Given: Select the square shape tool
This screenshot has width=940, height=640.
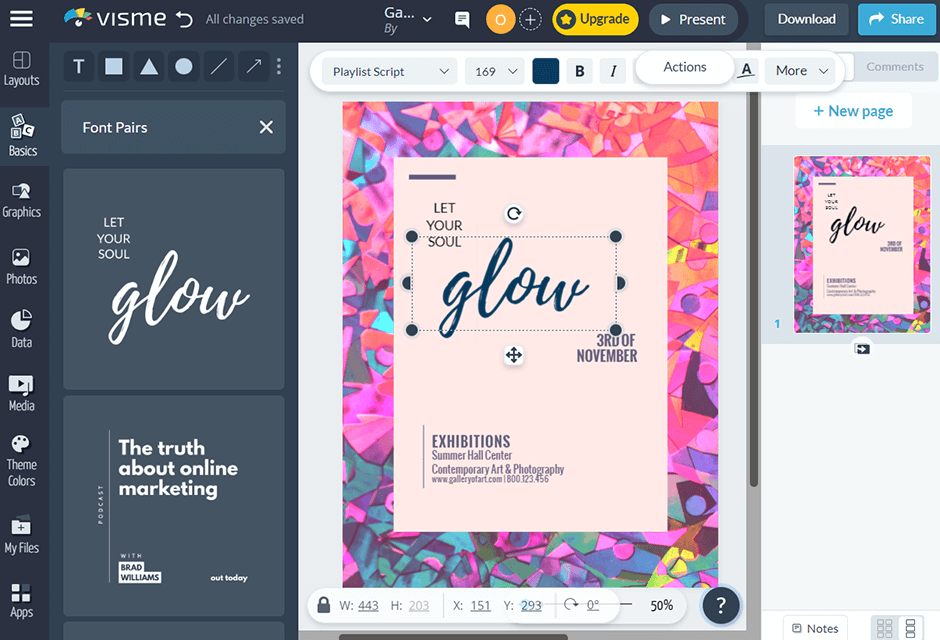Looking at the screenshot, I should [114, 67].
